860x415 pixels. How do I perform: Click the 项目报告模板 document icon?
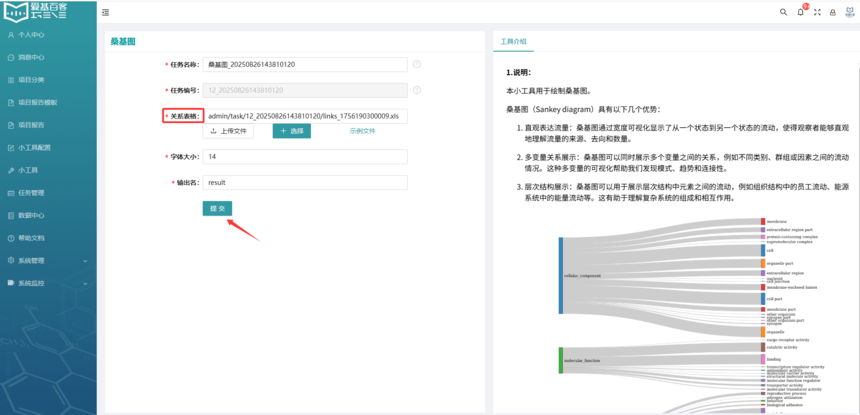(11, 103)
